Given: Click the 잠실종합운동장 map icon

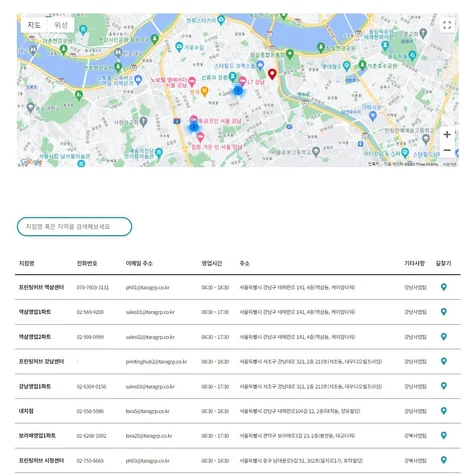Looking at the screenshot, I should pos(290,54).
